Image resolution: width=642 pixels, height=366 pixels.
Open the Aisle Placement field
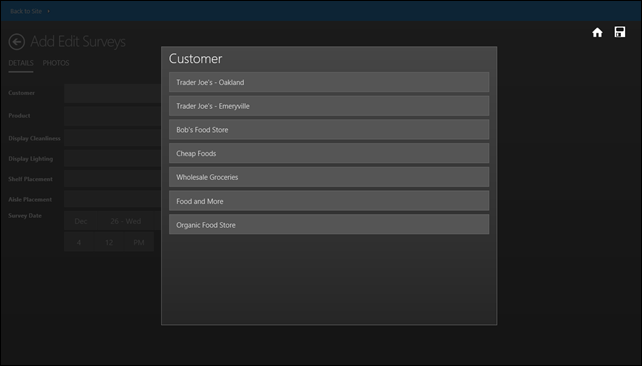click(113, 199)
